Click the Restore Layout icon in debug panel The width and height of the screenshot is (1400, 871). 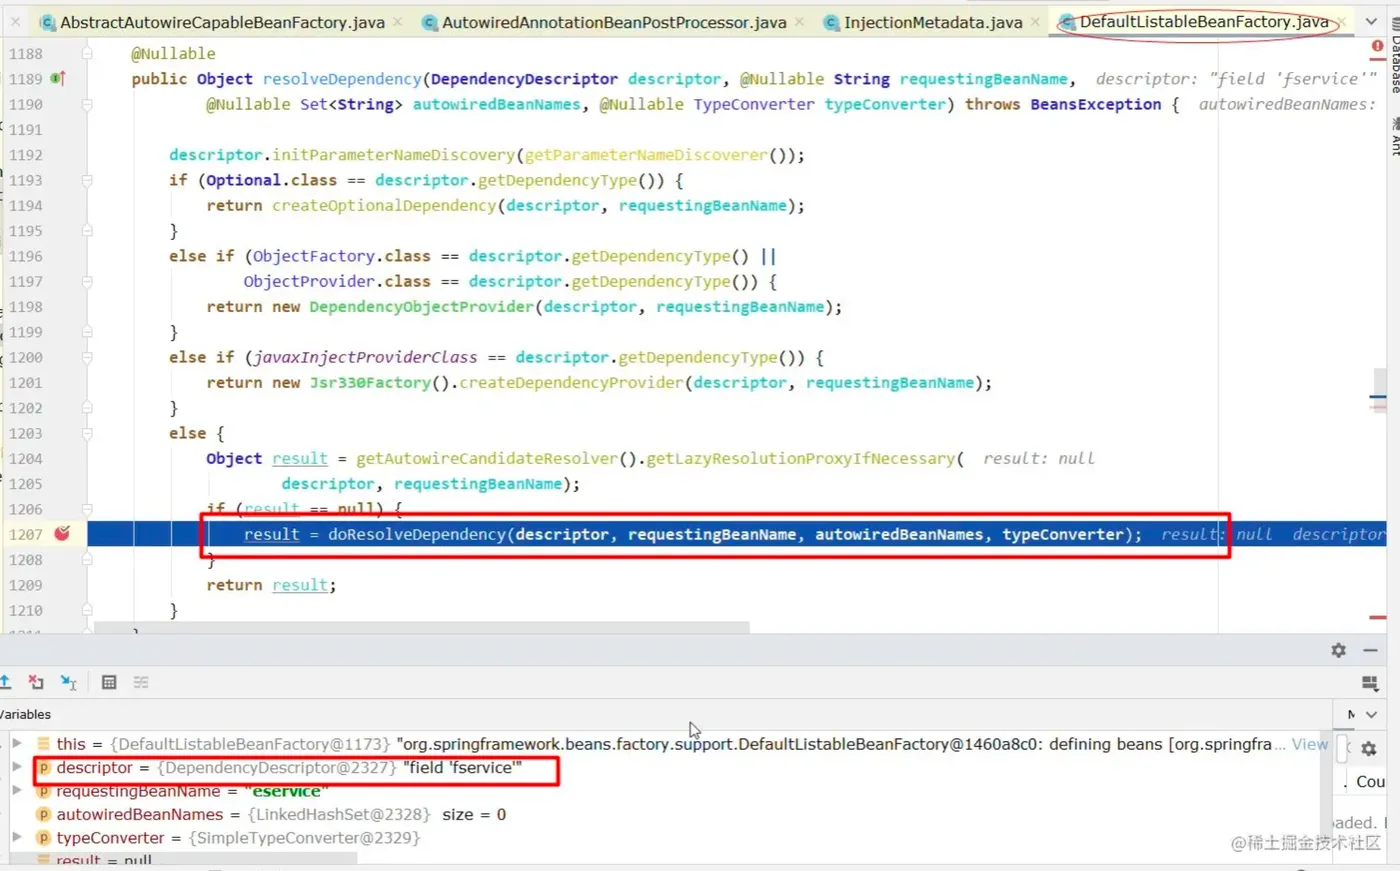(1370, 683)
